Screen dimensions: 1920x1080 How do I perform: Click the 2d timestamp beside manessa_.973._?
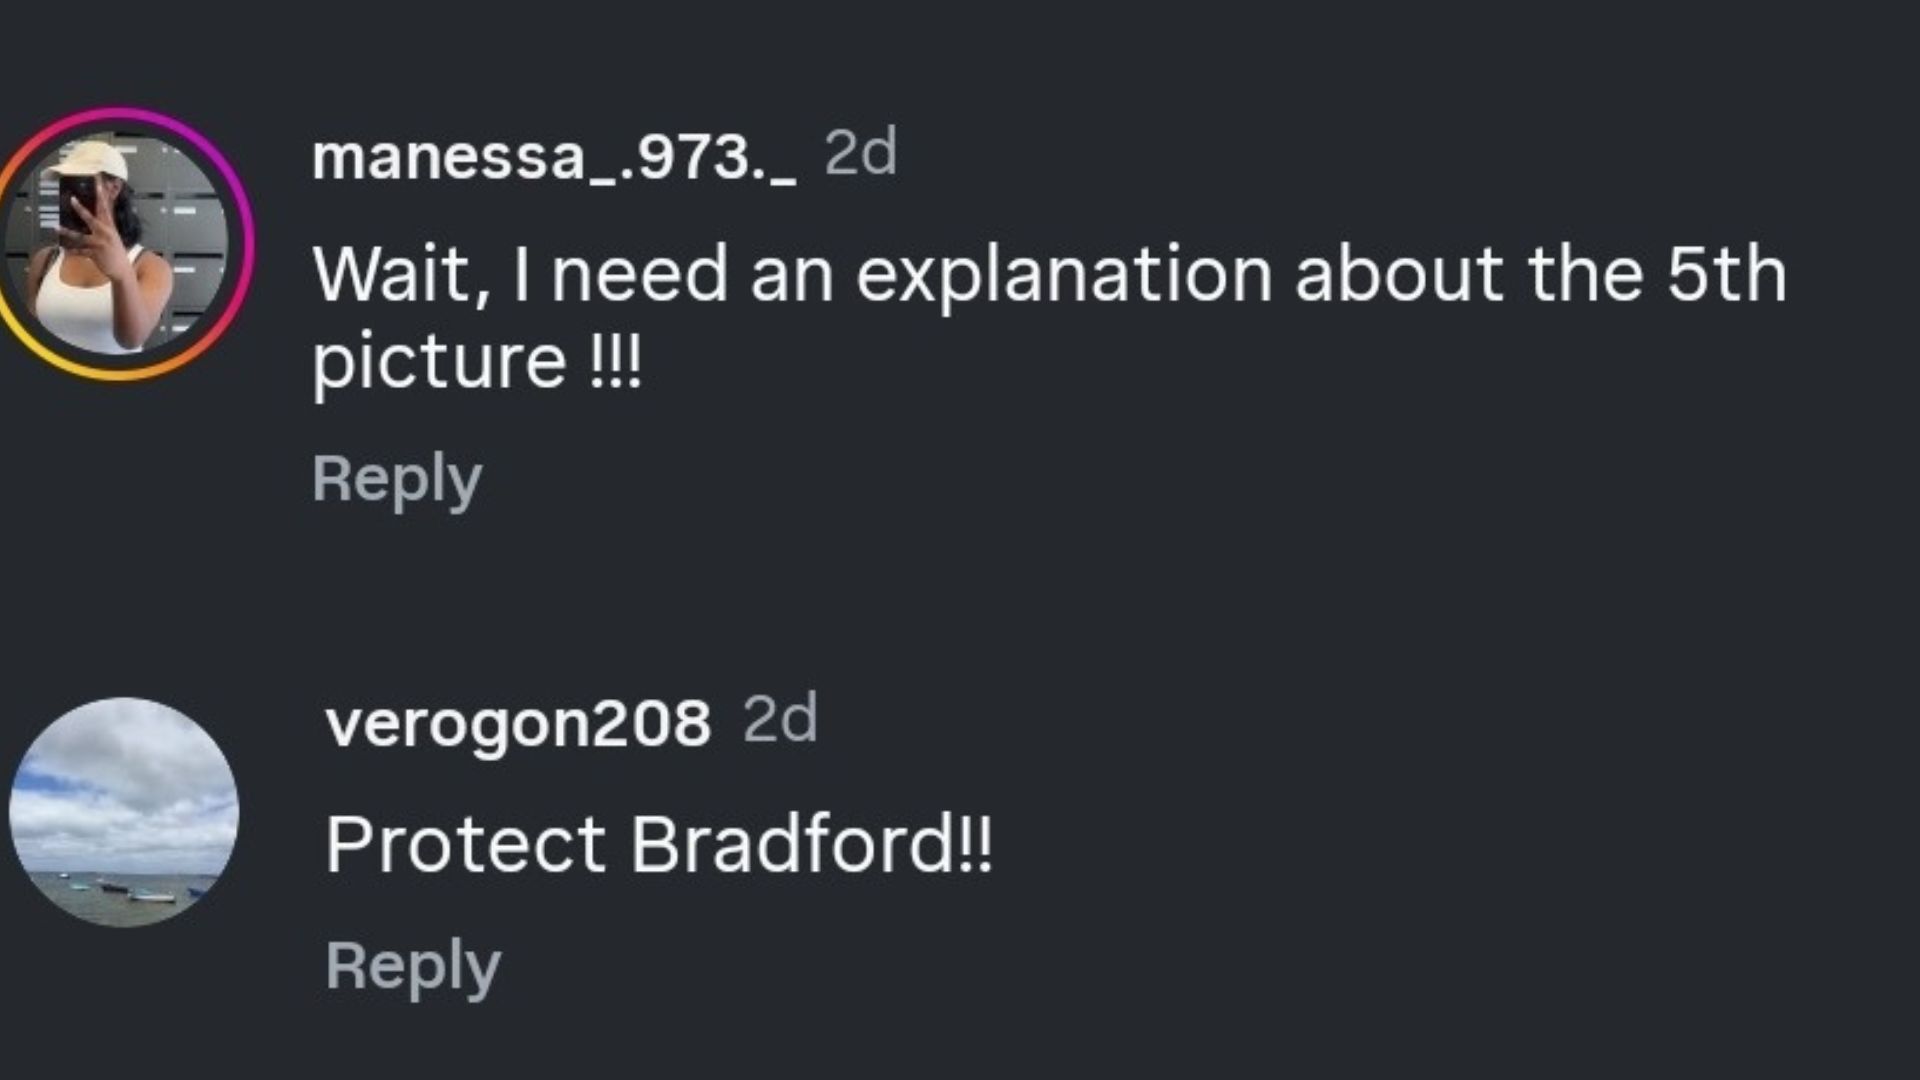coord(860,153)
